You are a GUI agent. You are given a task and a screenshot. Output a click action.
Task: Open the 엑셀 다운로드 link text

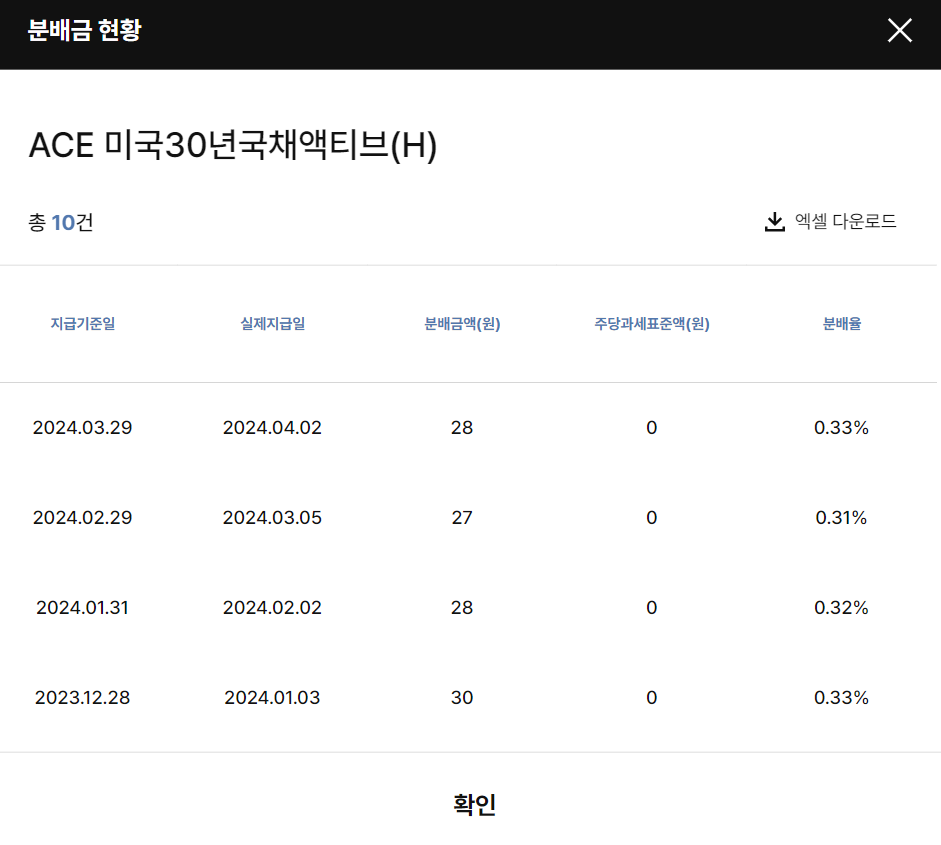point(845,221)
